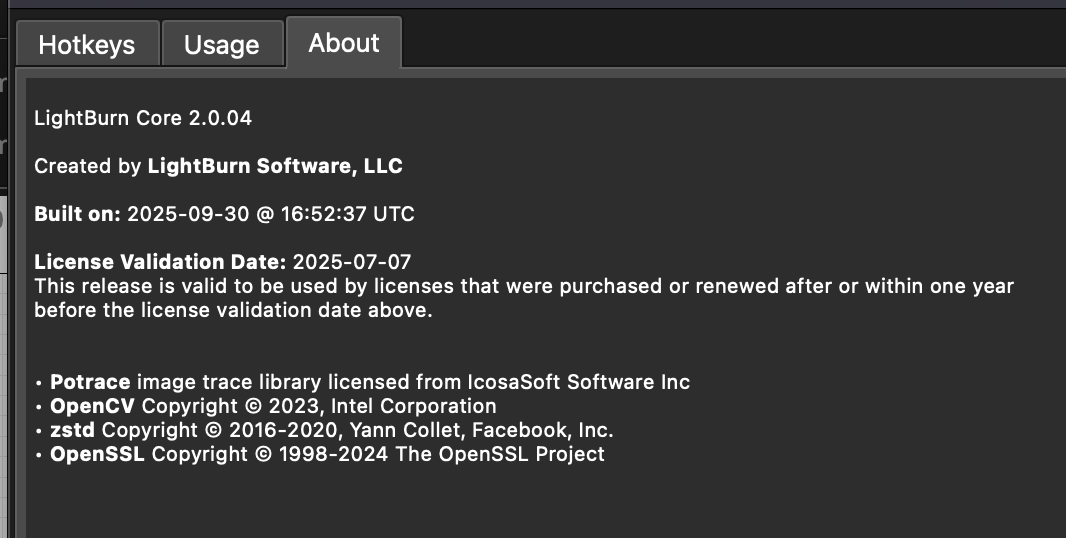Click the "License Validation Date:" label
Viewport: 1066px width, 538px height.
point(161,262)
